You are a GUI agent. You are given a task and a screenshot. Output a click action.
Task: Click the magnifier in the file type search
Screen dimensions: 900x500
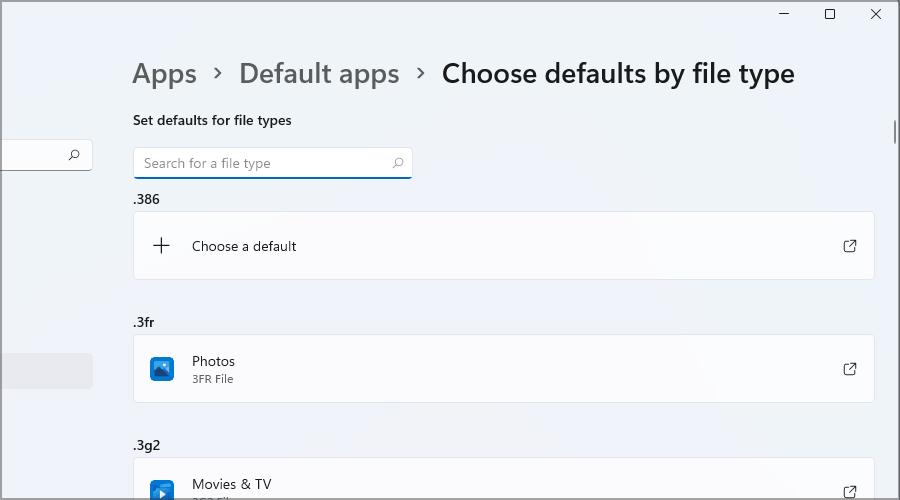coord(398,163)
